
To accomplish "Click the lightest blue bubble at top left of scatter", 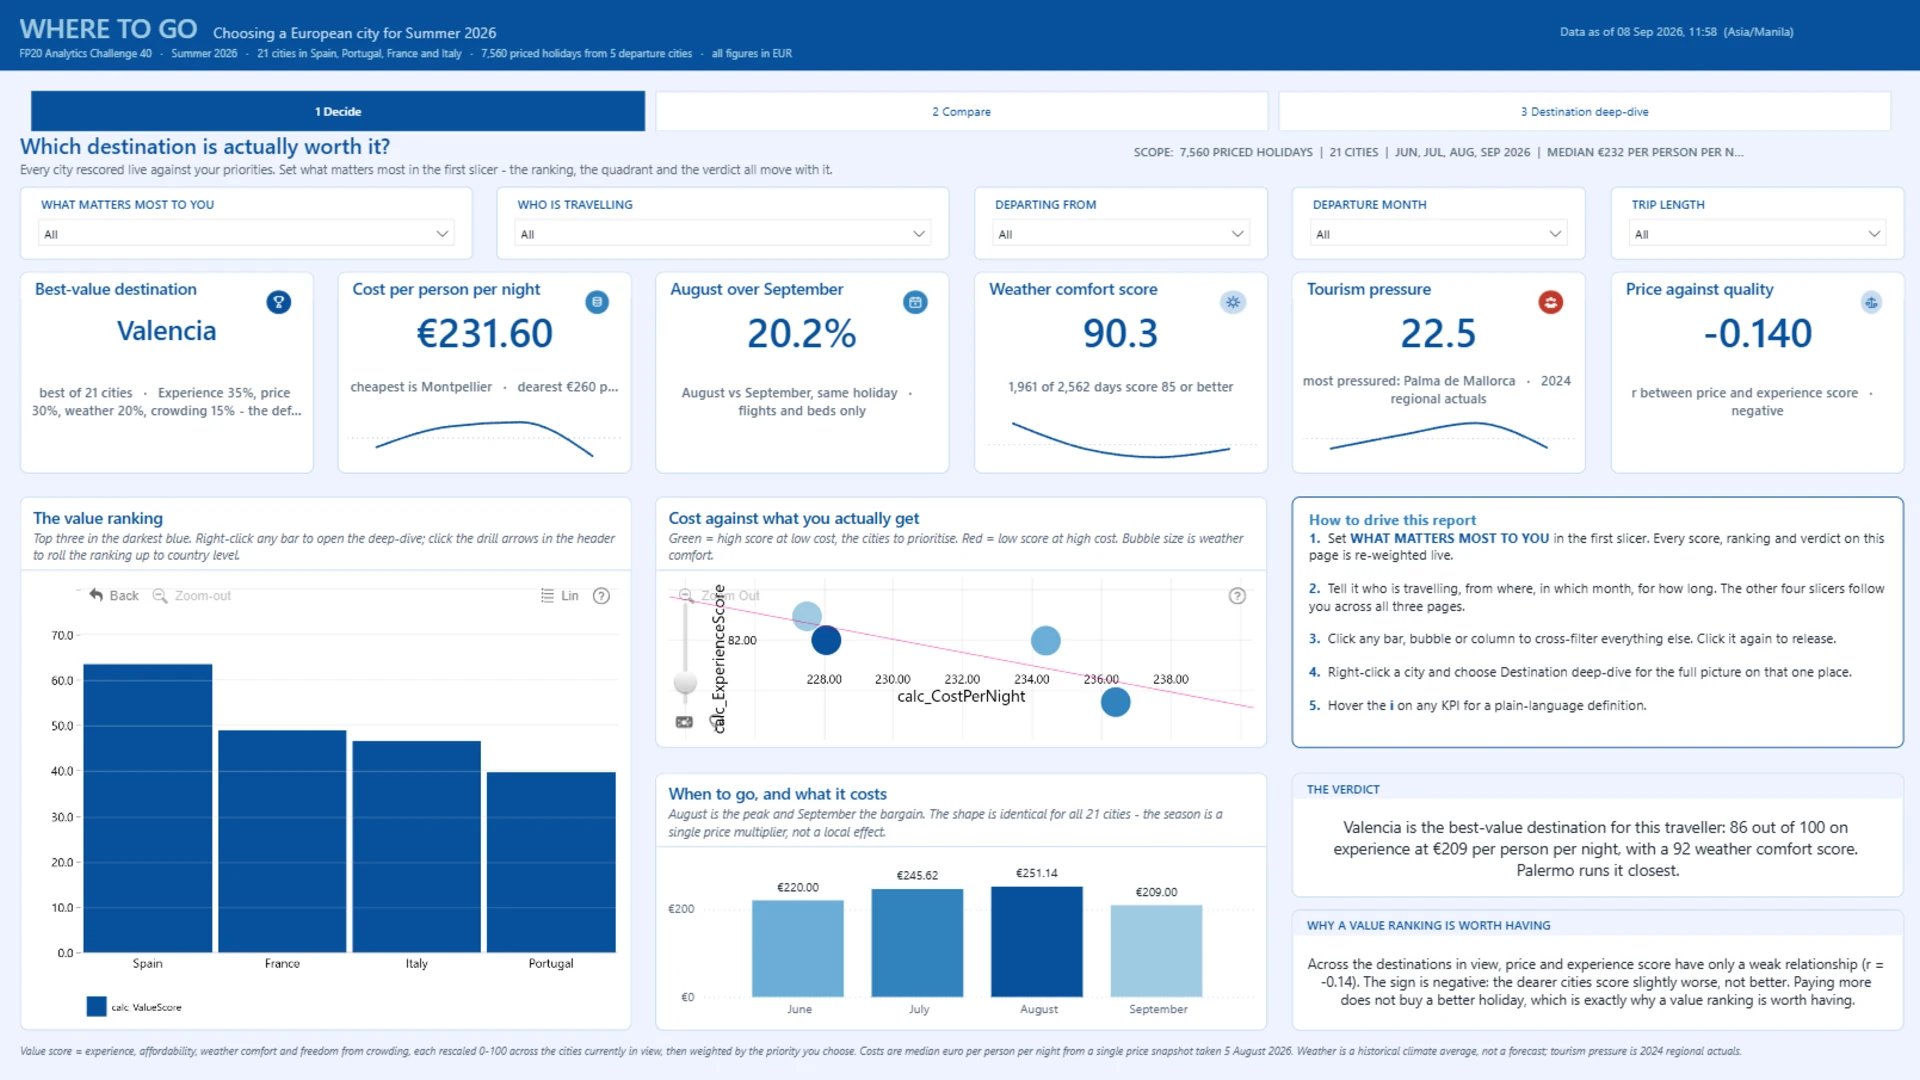I will pyautogui.click(x=807, y=616).
